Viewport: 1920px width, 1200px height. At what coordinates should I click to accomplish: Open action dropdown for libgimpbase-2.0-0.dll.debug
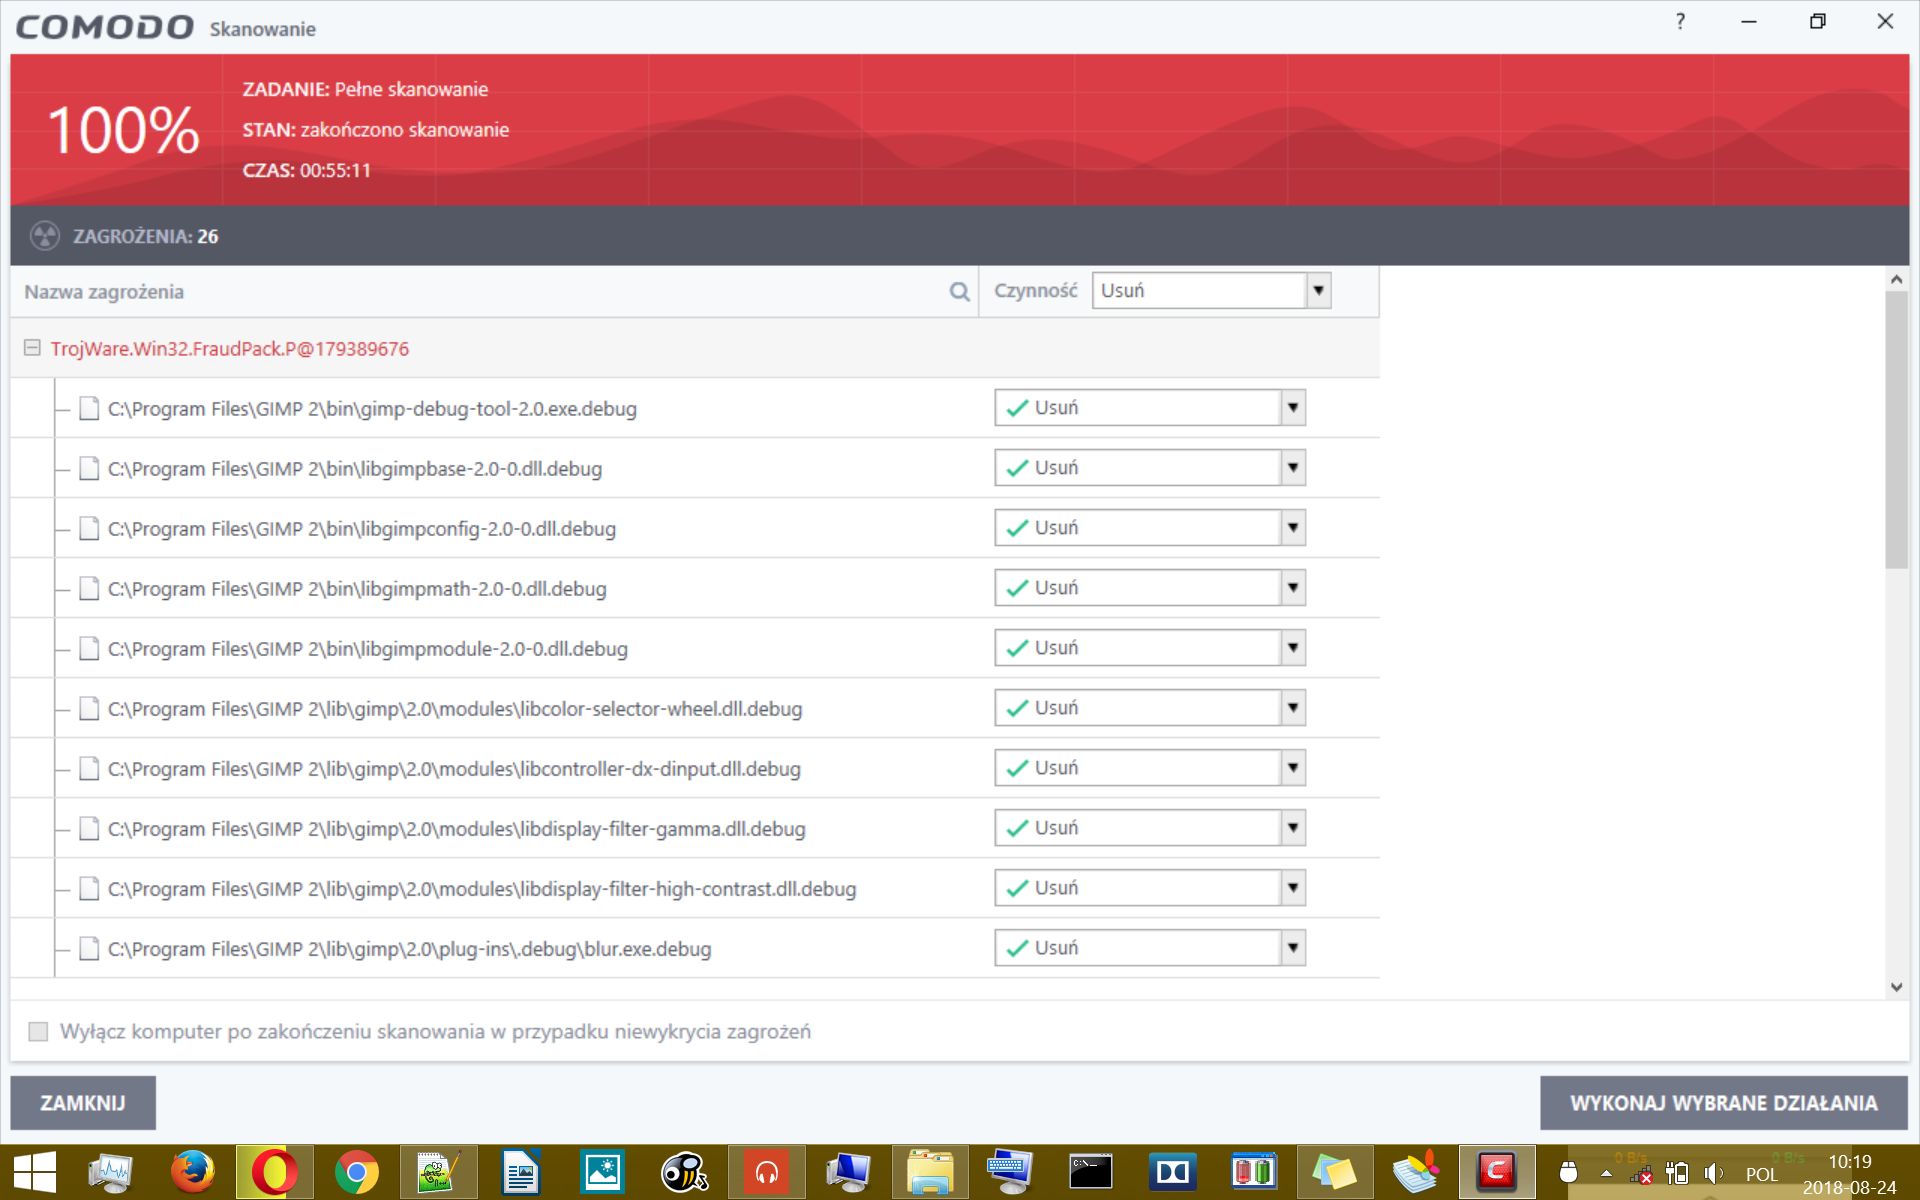click(1293, 468)
